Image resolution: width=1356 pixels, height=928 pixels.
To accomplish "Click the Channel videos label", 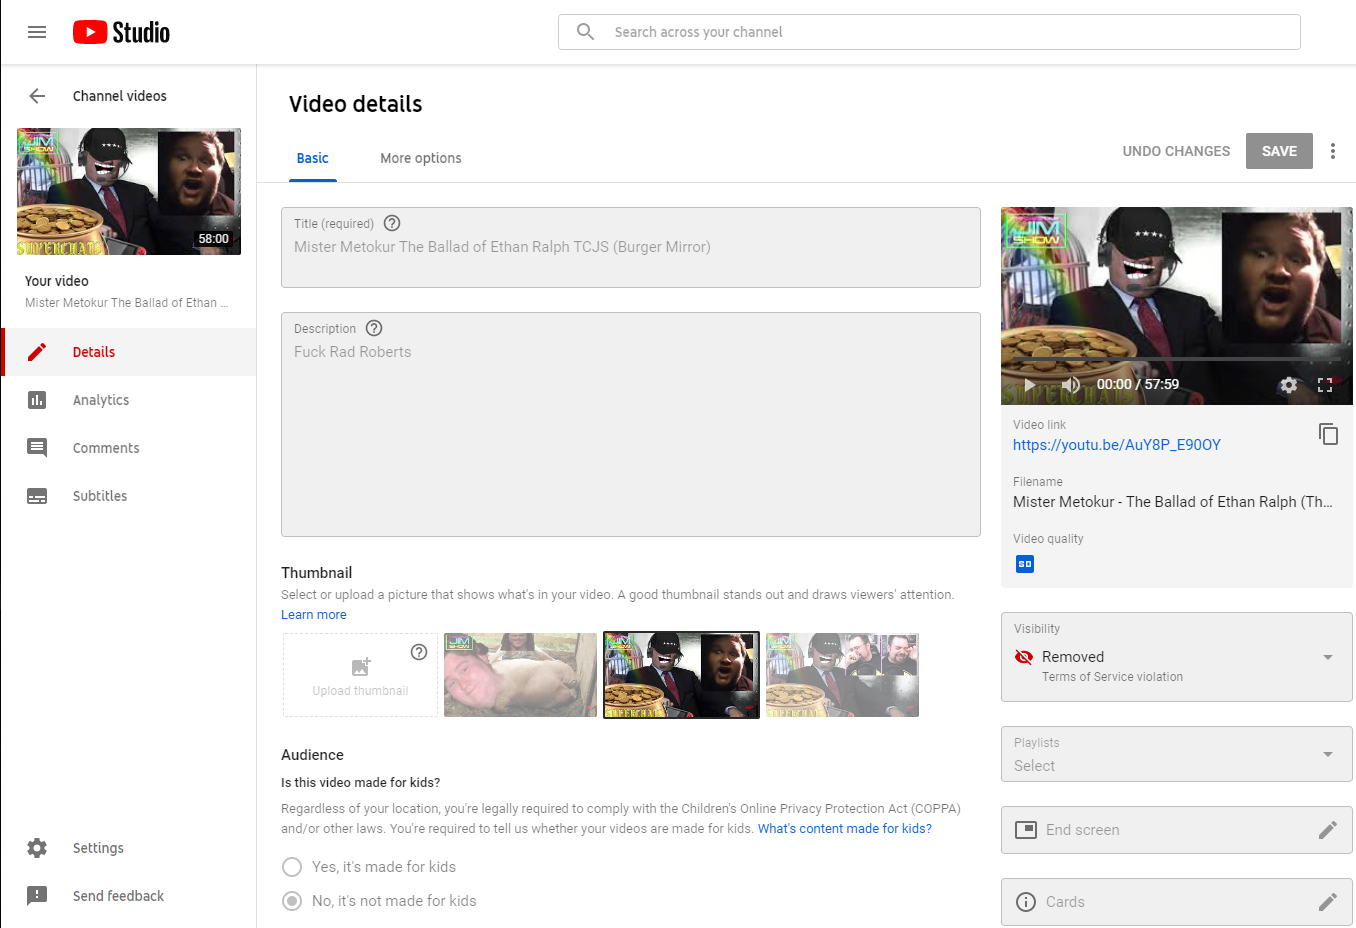I will click(120, 96).
